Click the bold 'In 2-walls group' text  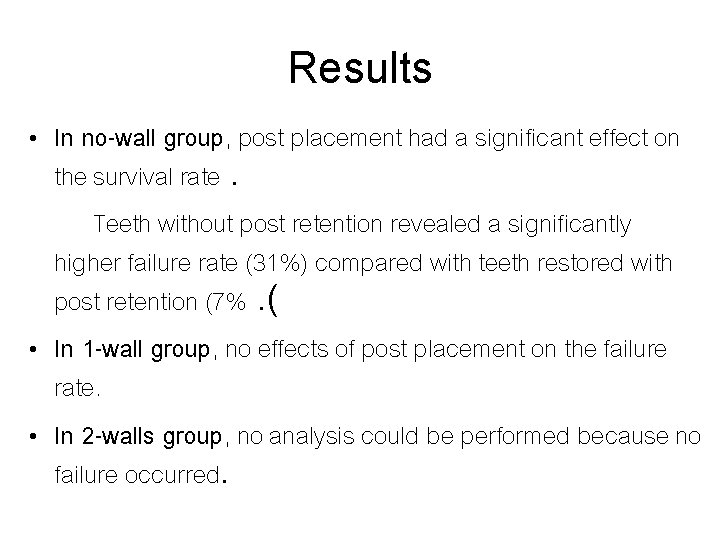(138, 436)
